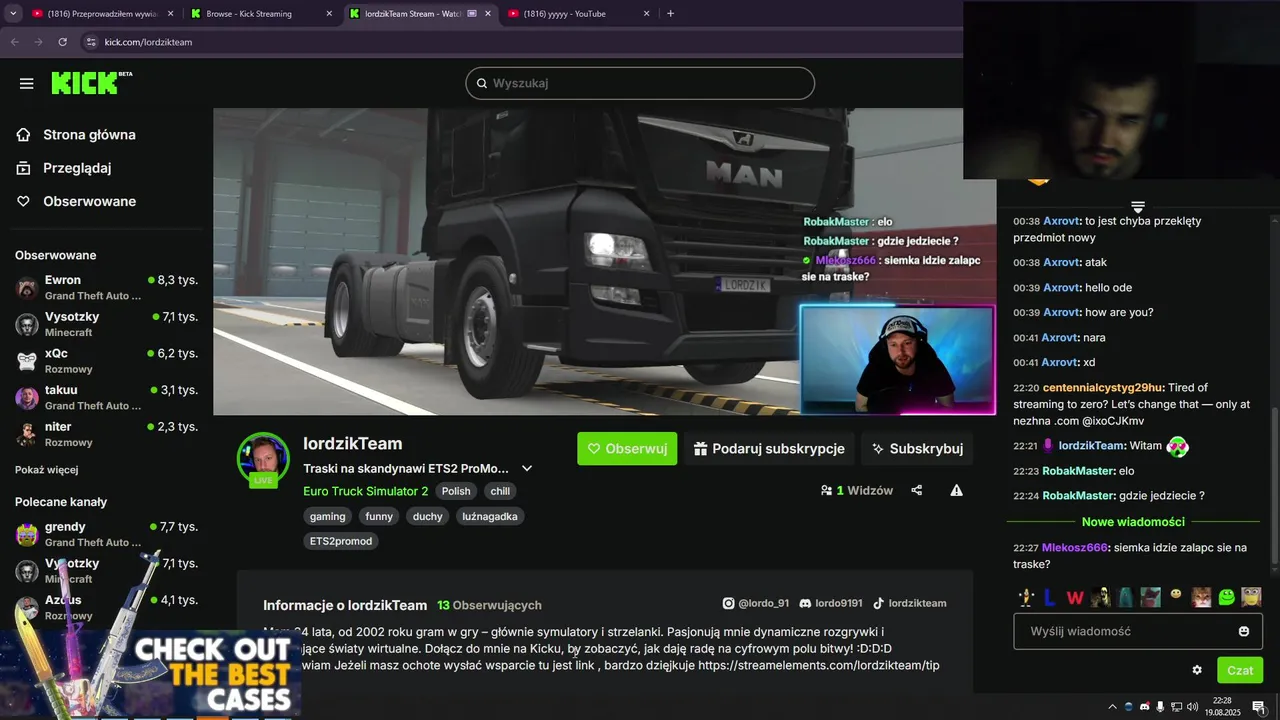Insert the cat face emote

point(1201,597)
